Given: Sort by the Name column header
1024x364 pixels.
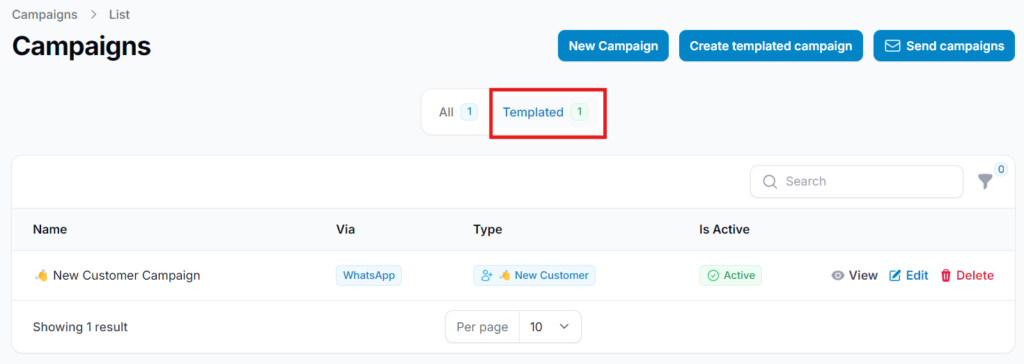Looking at the screenshot, I should (50, 229).
